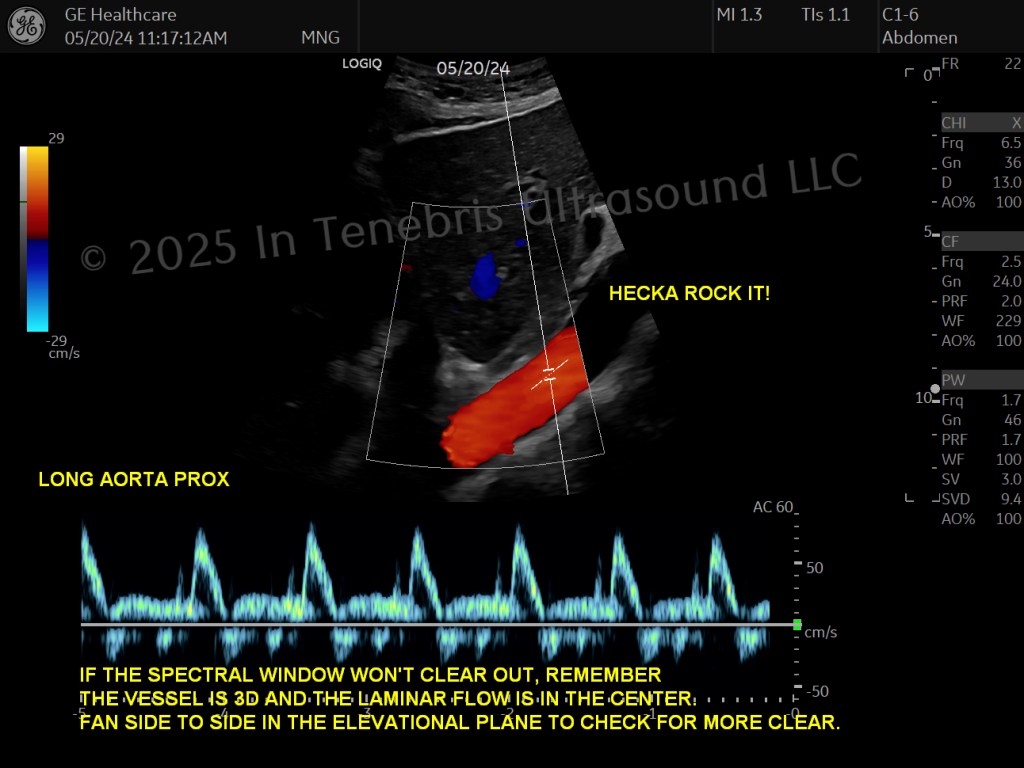Click the GE Healthcare logo
1024x768 pixels.
pyautogui.click(x=27, y=26)
